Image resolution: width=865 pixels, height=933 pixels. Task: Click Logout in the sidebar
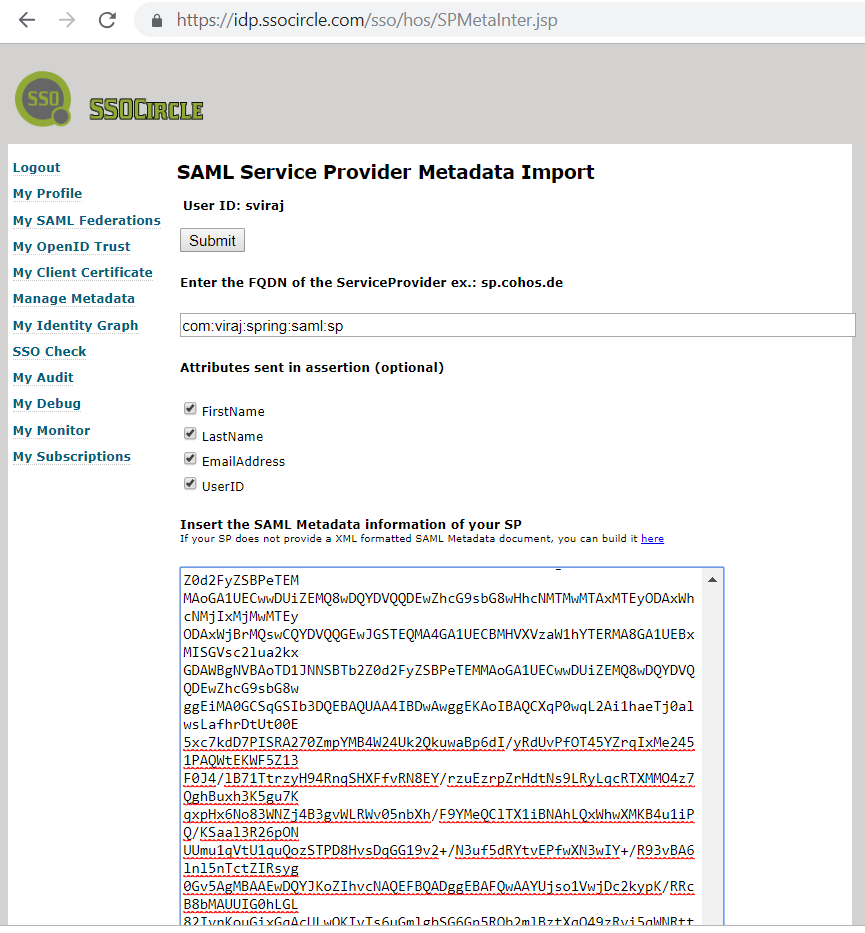(x=36, y=167)
